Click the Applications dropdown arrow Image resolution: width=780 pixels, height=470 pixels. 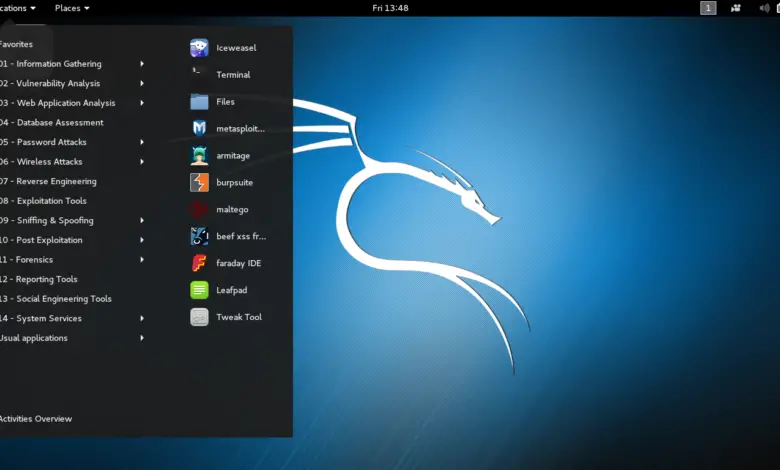(x=33, y=8)
